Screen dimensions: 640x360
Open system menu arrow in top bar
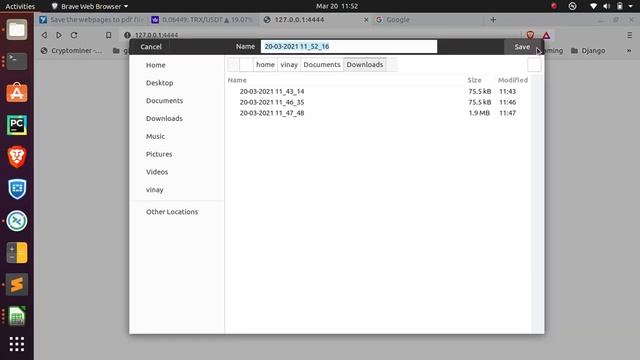click(631, 6)
